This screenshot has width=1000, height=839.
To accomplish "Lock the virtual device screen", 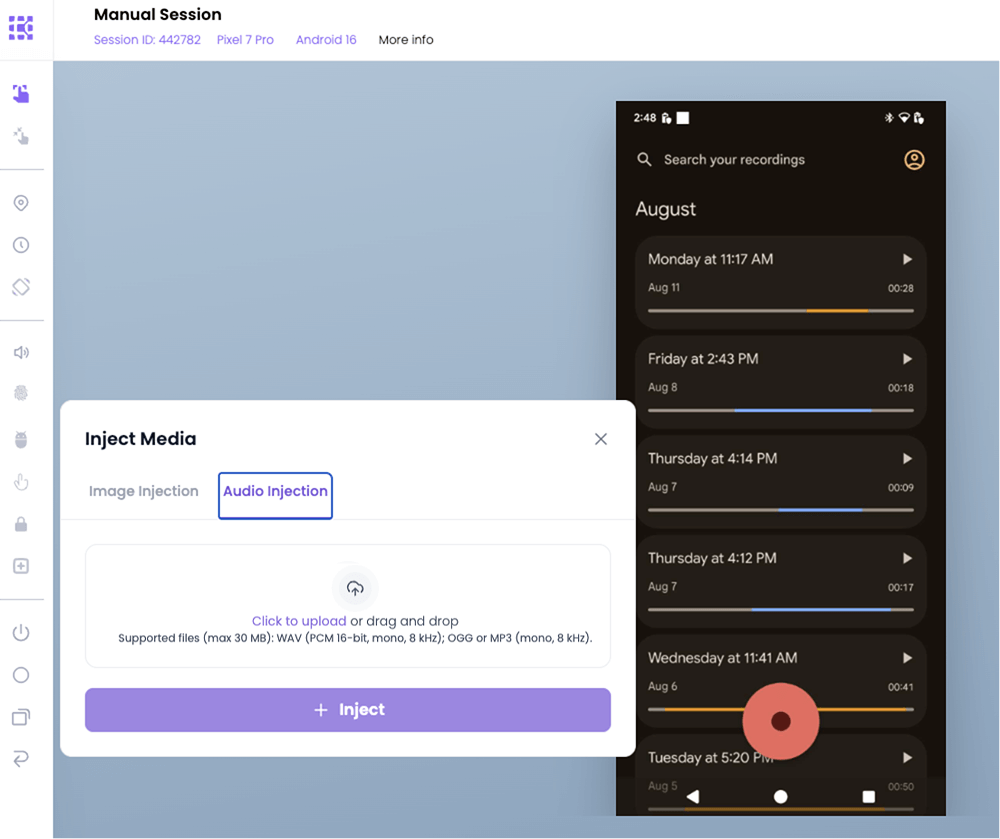I will 22,524.
